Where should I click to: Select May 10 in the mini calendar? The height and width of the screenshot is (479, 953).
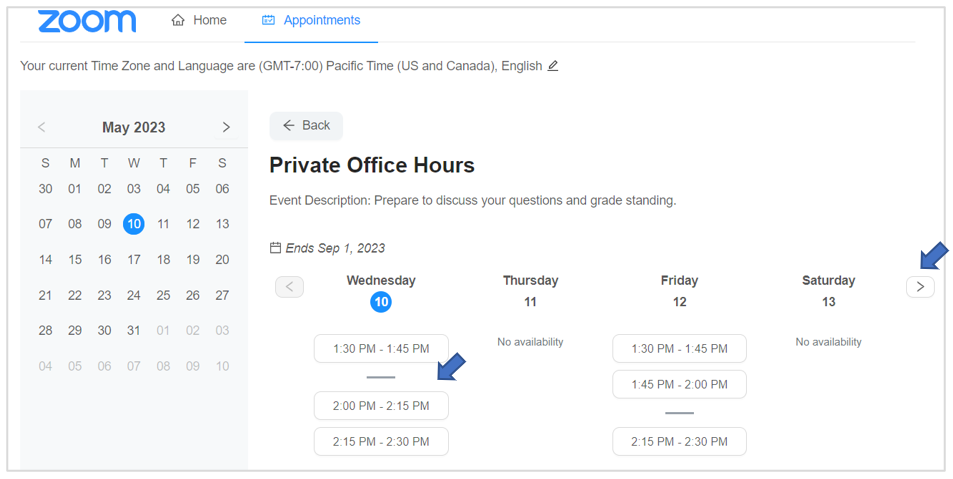coord(134,224)
